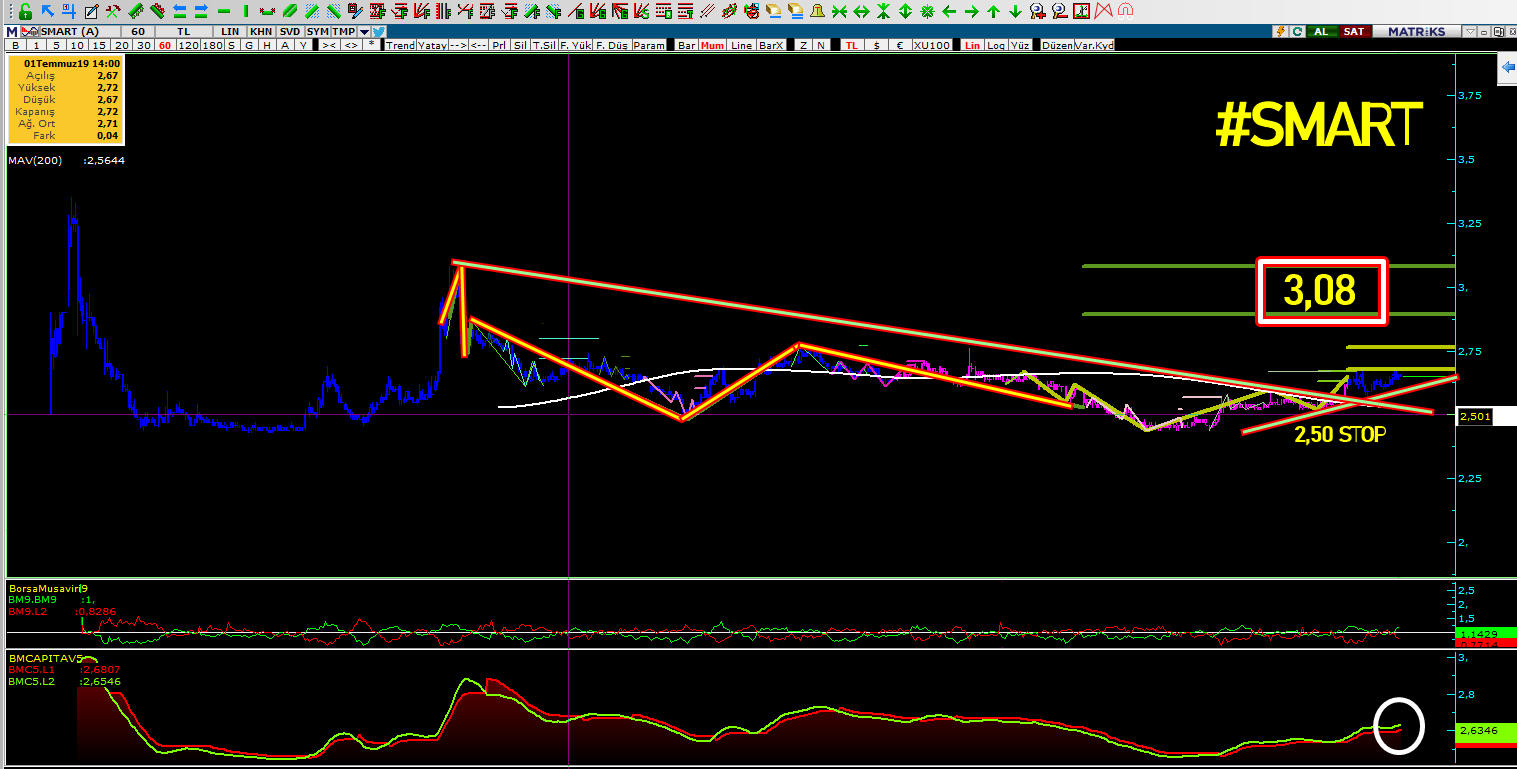Open the Var.Kyd menu item
The width and height of the screenshot is (1517, 769).
(1094, 45)
